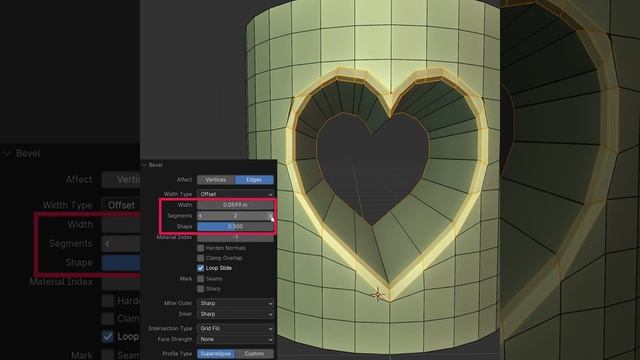
Task: Open the Miter Outer Sharp dropdown
Action: coord(235,303)
